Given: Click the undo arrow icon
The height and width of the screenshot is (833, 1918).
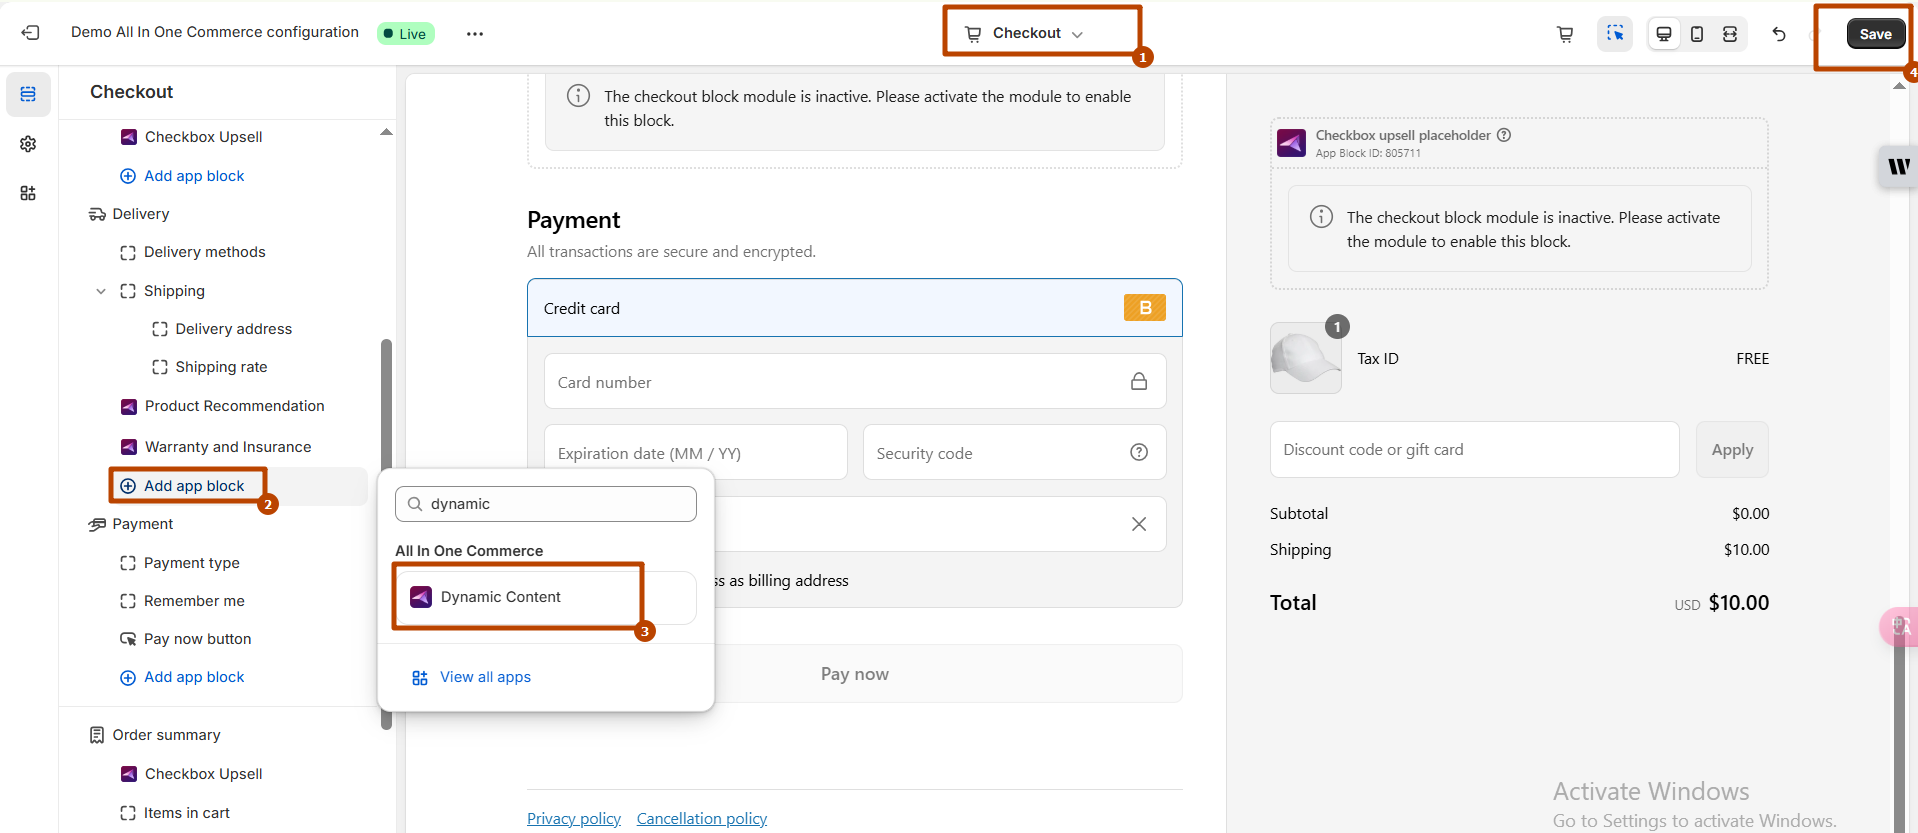Looking at the screenshot, I should coord(1779,34).
